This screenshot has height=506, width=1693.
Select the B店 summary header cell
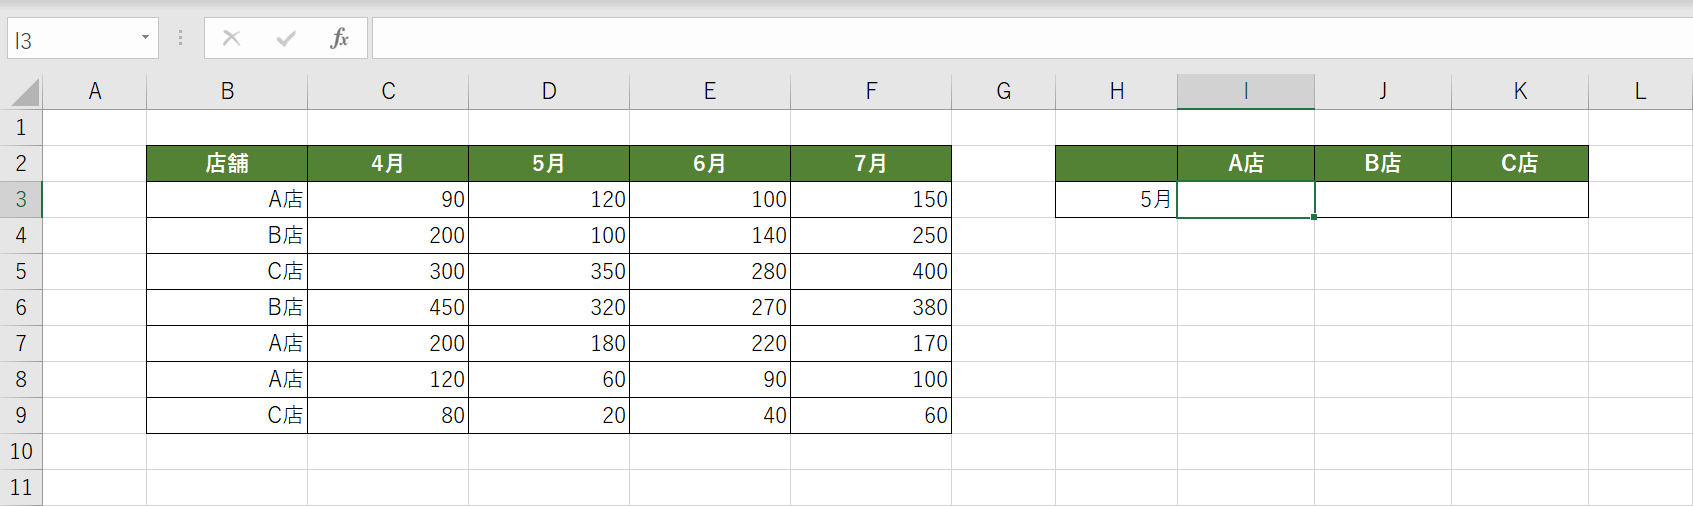[1383, 164]
